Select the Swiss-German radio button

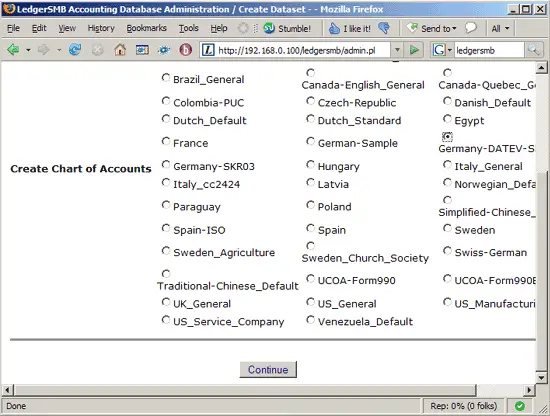click(x=447, y=251)
